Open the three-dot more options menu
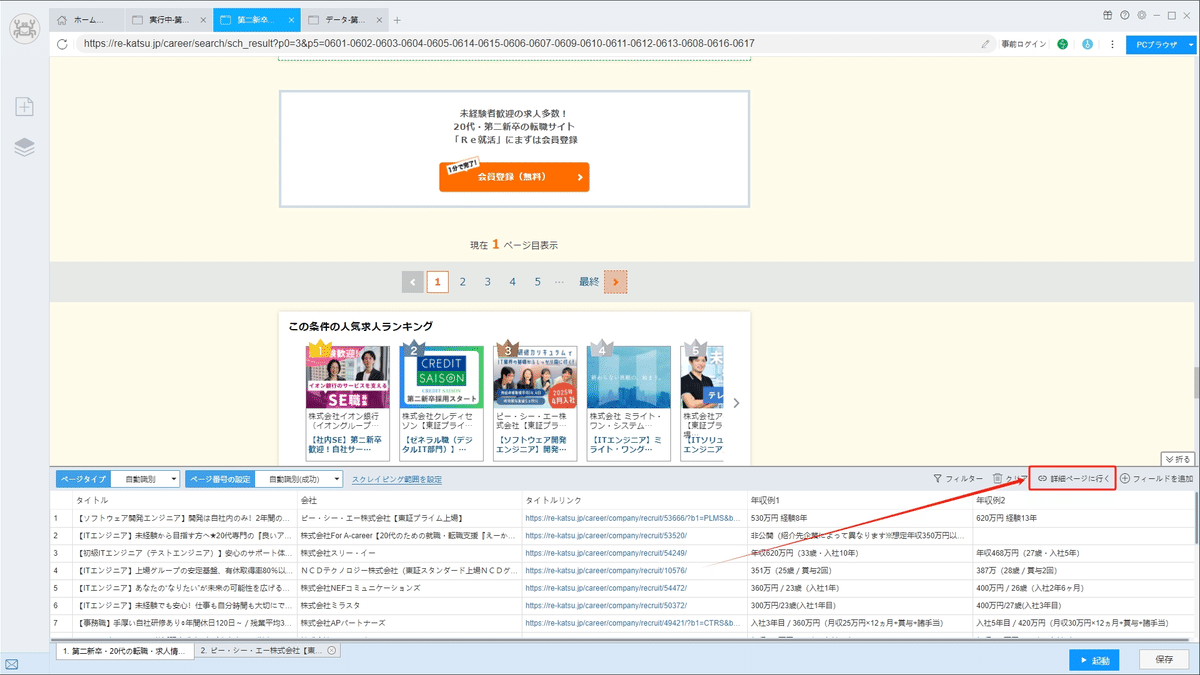 click(x=1110, y=44)
